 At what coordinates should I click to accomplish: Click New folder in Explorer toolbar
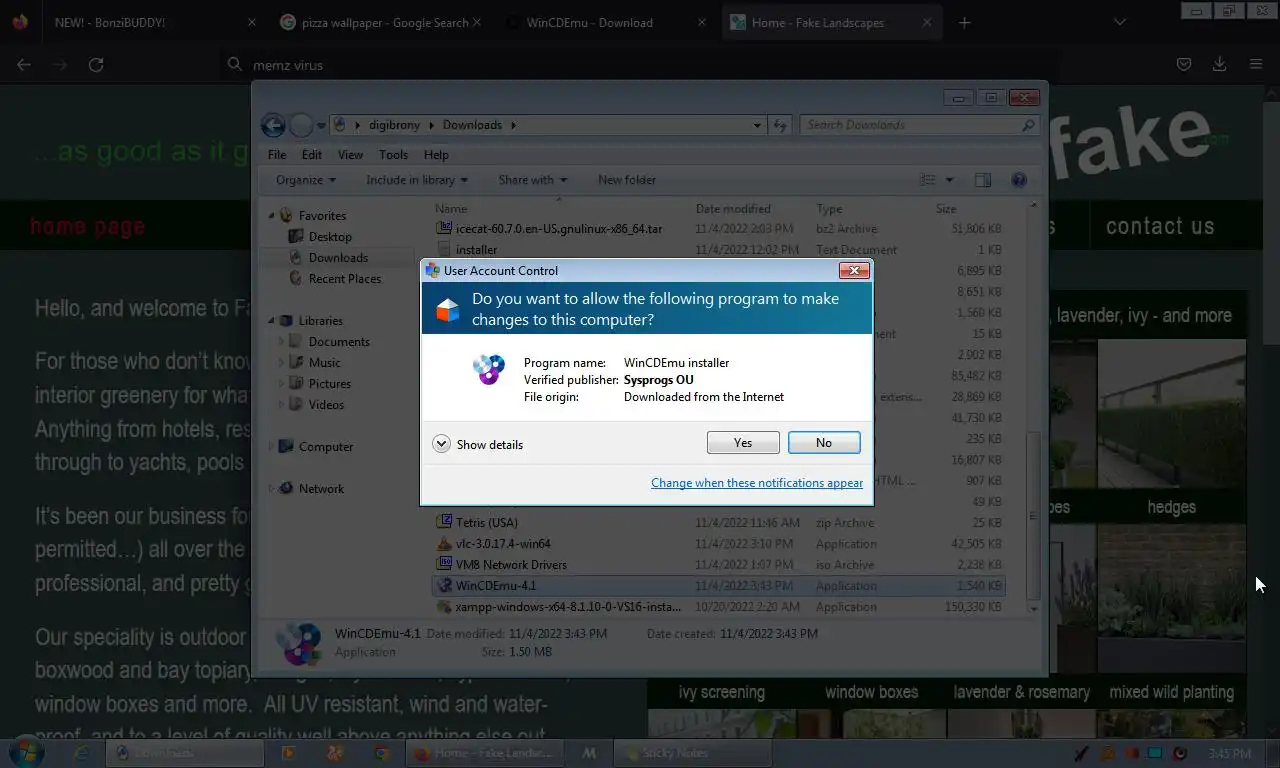627,180
